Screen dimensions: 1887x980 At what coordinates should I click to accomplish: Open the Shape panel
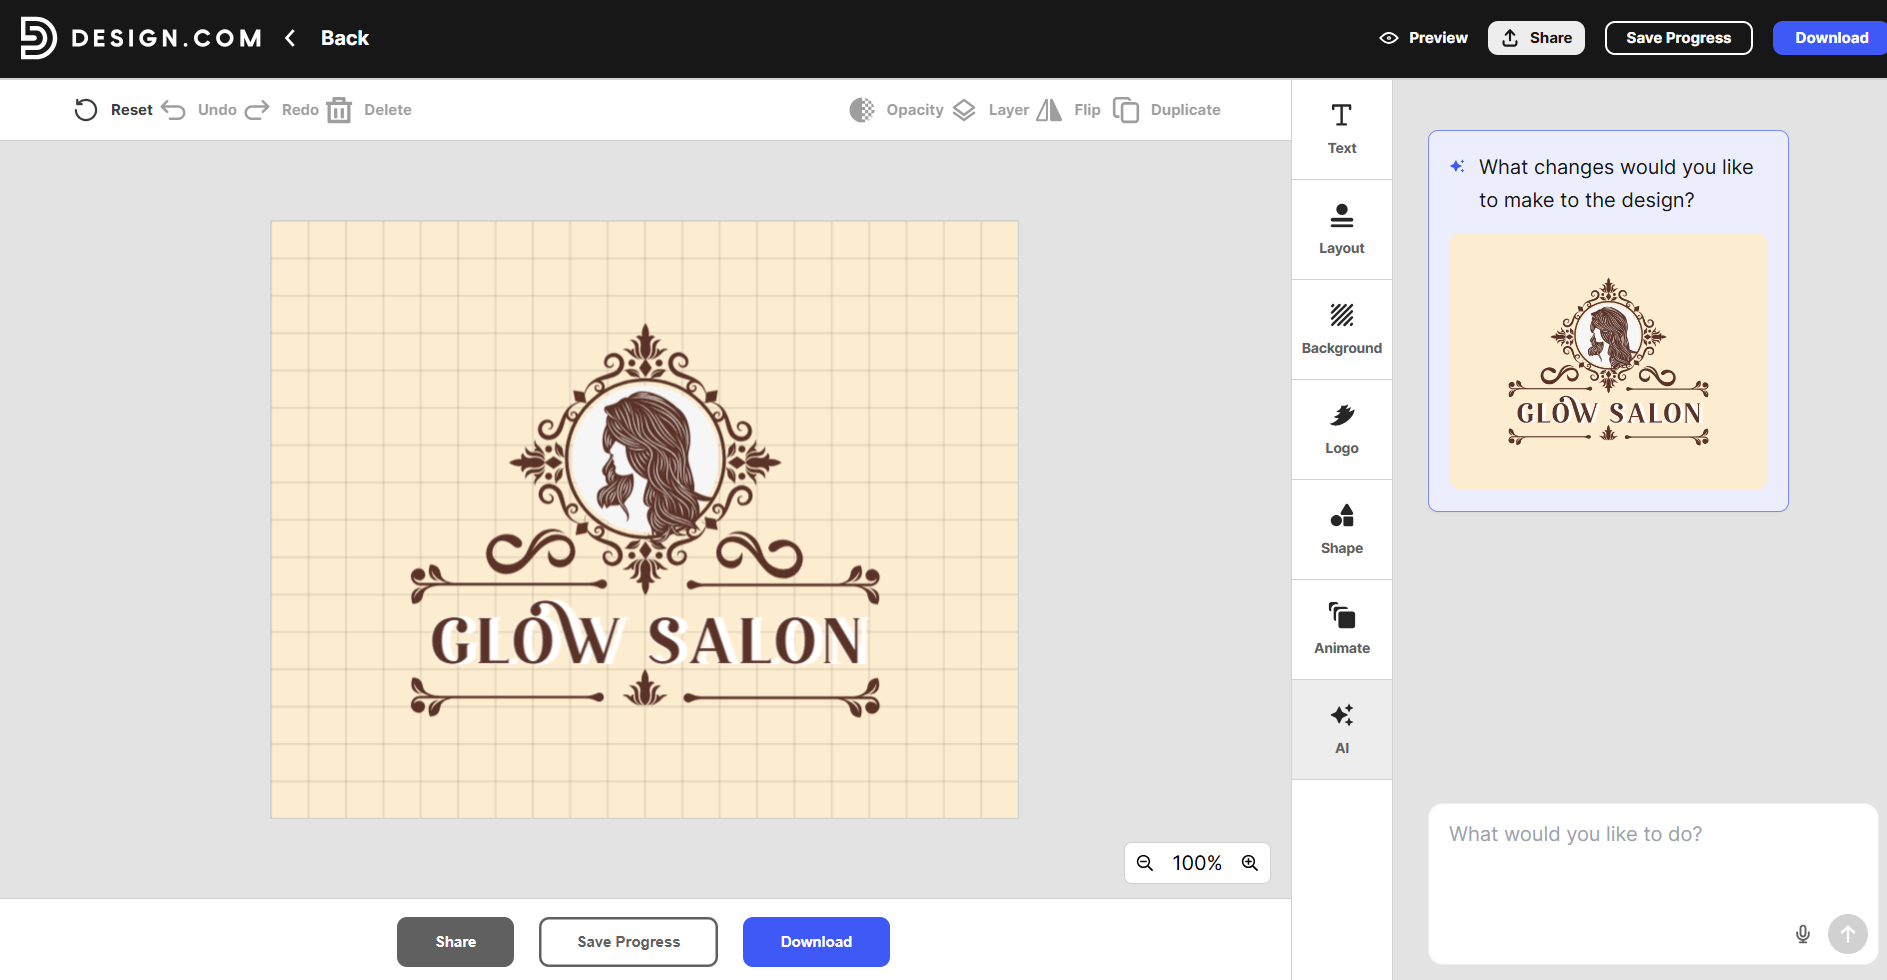[1342, 530]
